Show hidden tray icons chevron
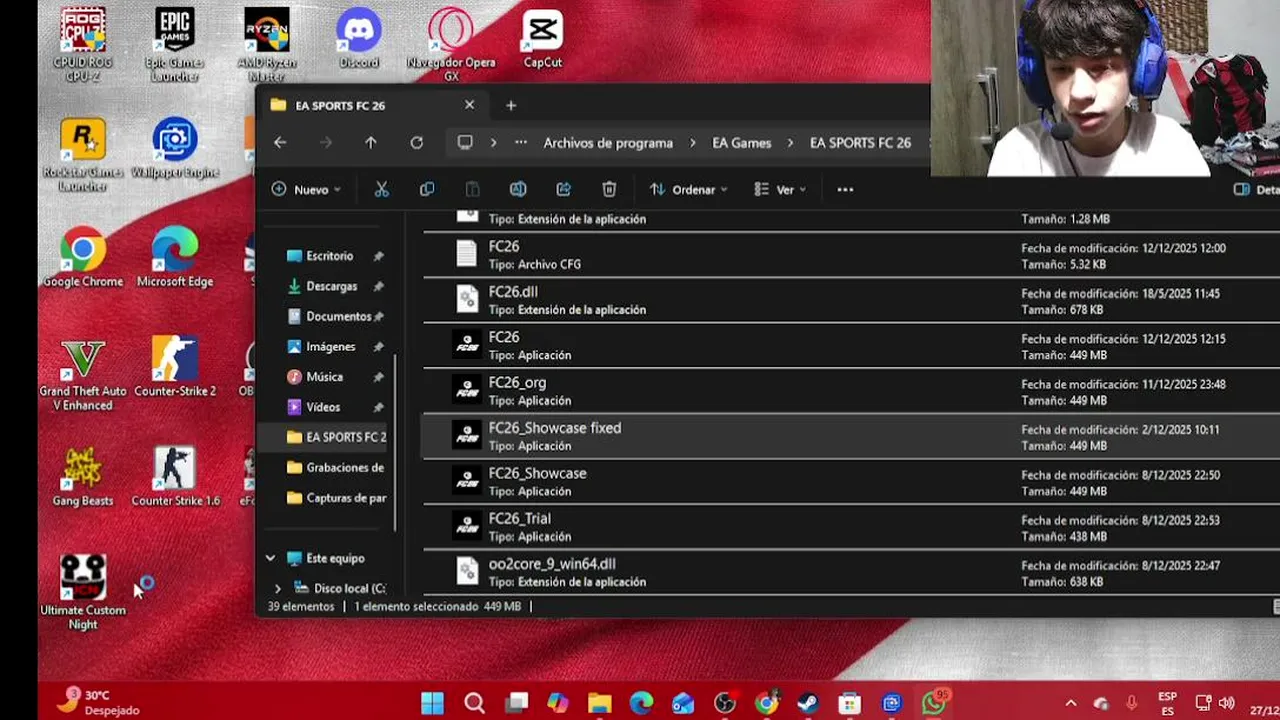 (1070, 703)
